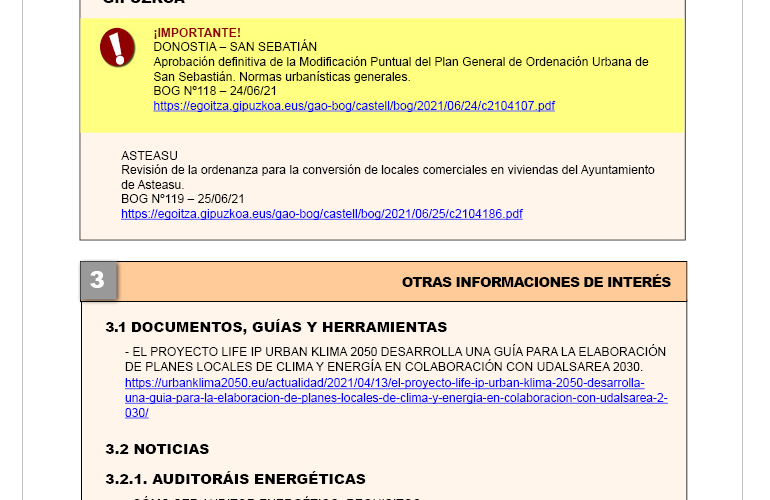Click the 'OTRAS INFORMACIONES DE INTERÉS' header
The width and height of the screenshot is (770, 500).
coord(536,282)
